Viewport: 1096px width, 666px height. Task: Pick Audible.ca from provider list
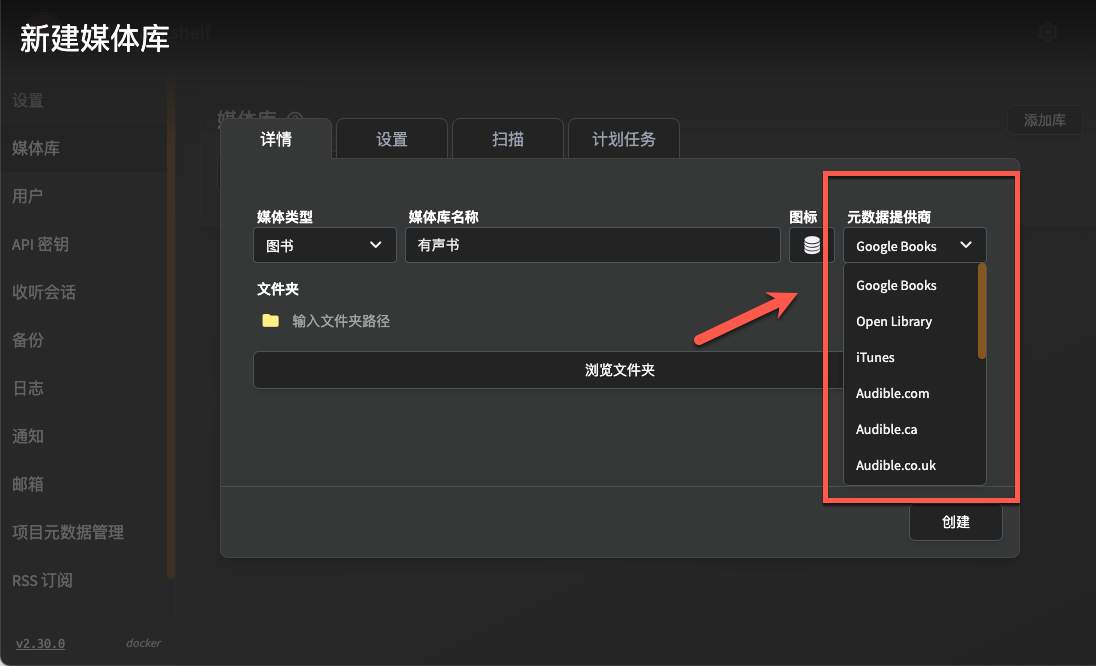point(910,429)
